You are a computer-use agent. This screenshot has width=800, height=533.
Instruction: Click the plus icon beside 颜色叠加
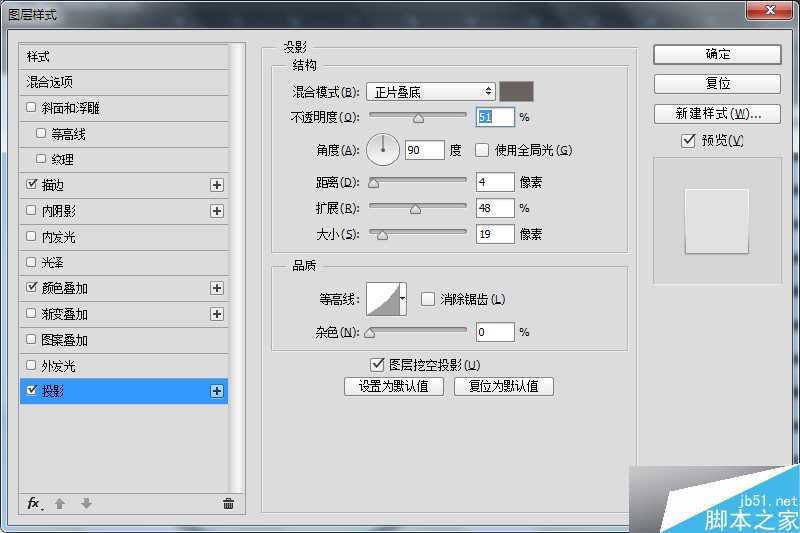pos(216,288)
